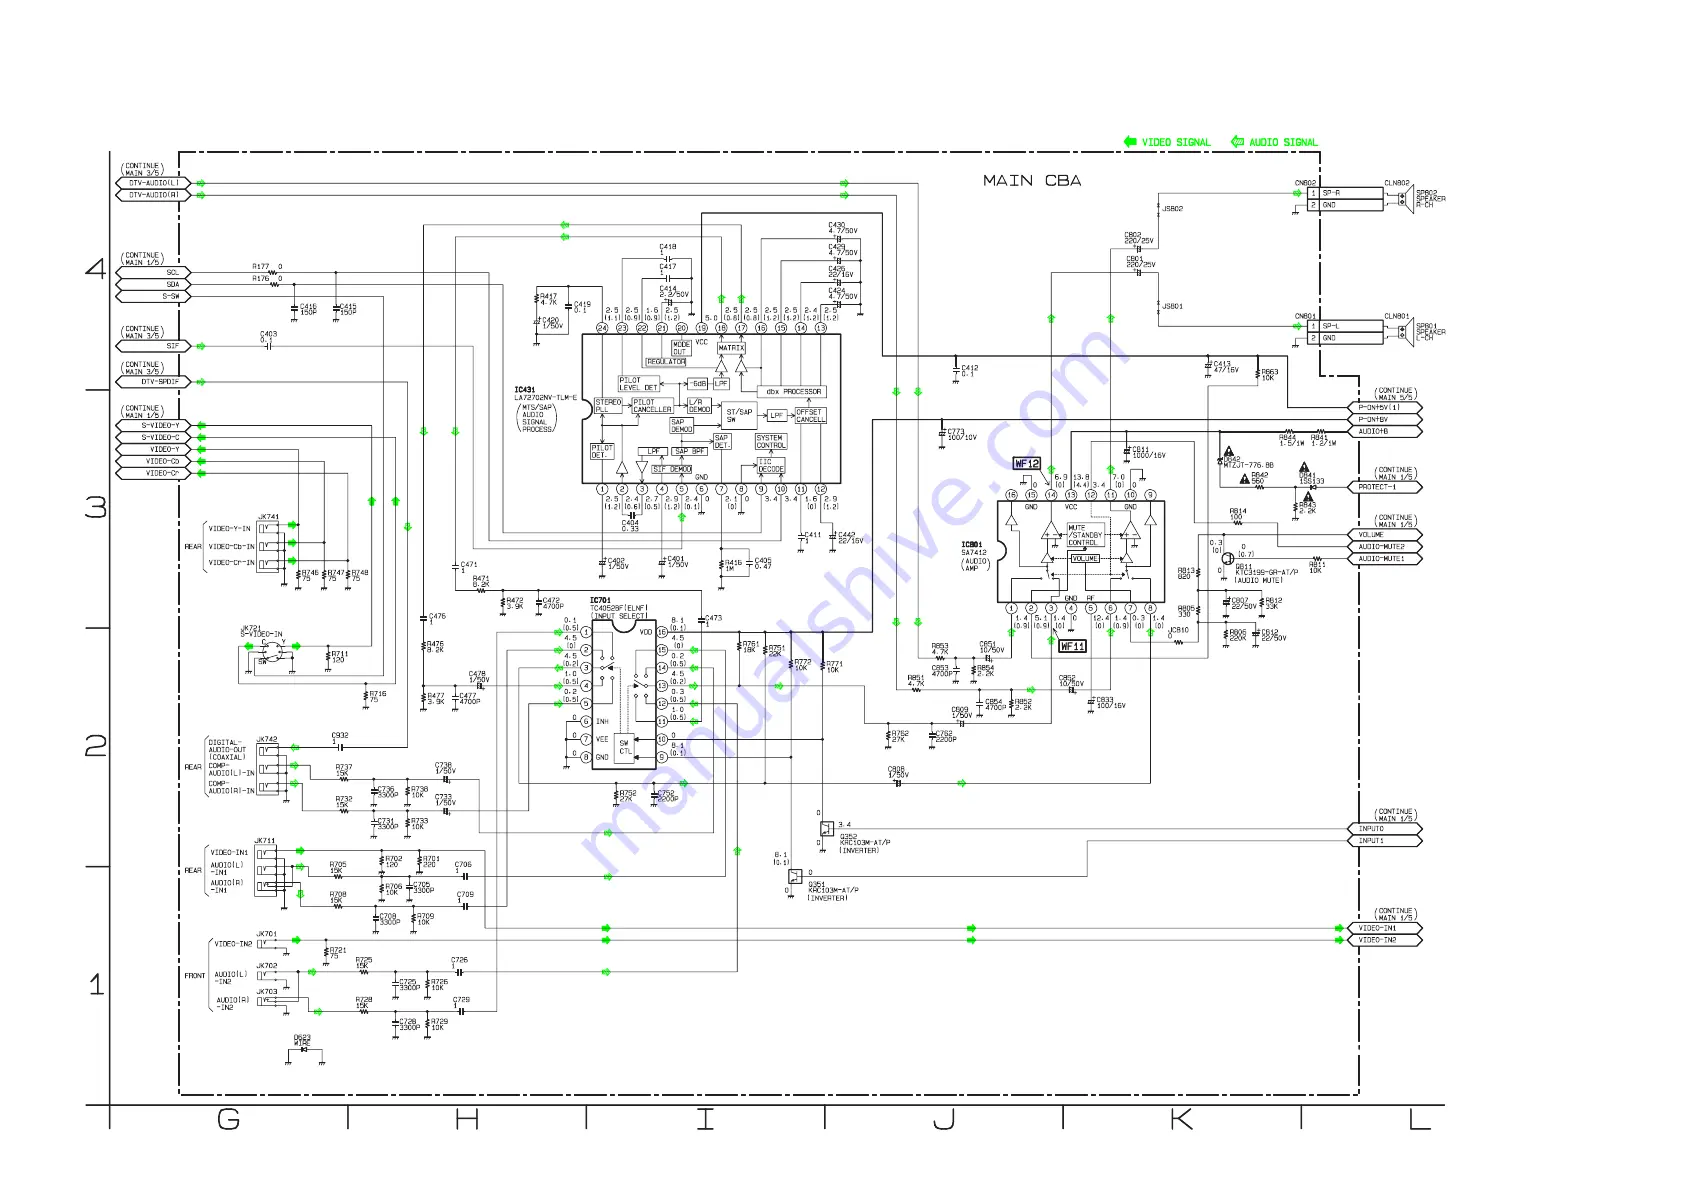The image size is (1701, 1191).
Task: Click the S-VIDEO-Y signal tag
Action: [x=154, y=426]
